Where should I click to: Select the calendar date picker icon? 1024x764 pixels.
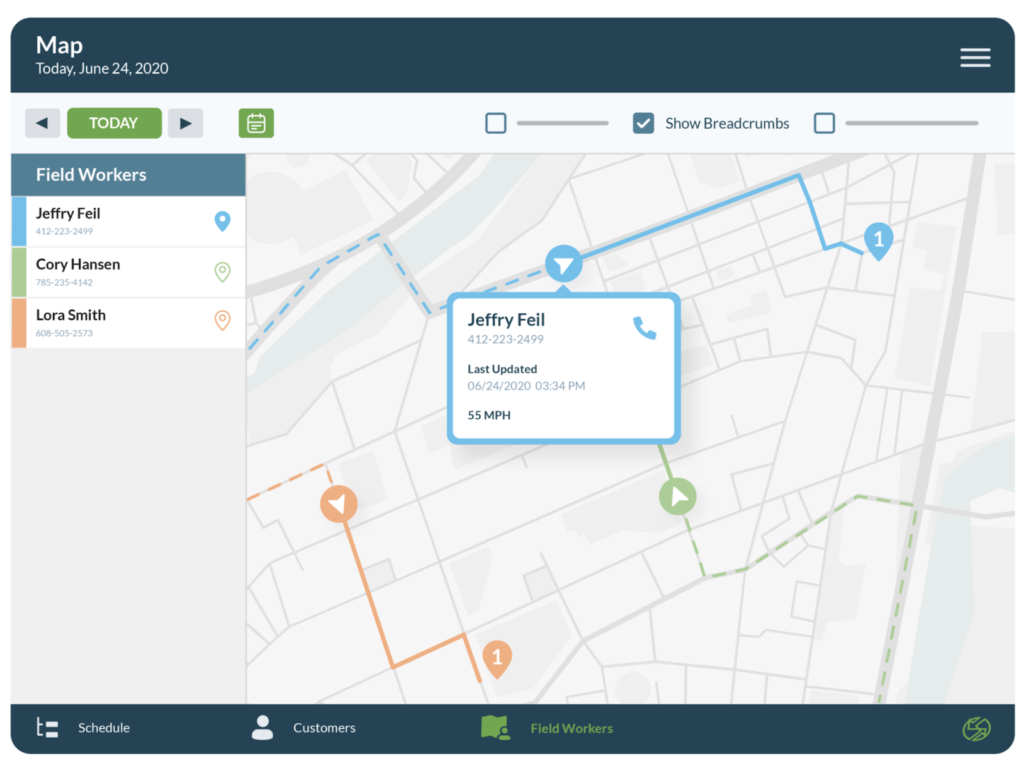pos(256,122)
